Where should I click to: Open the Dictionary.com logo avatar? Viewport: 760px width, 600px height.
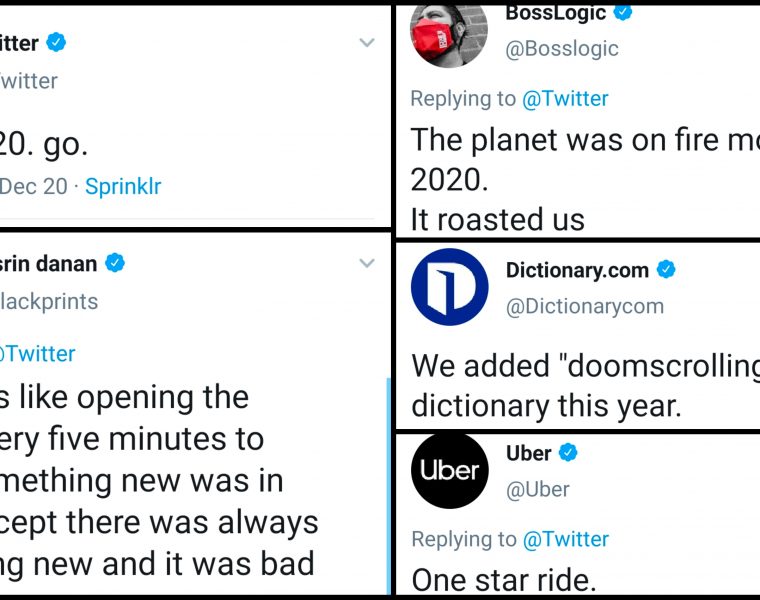click(x=450, y=287)
